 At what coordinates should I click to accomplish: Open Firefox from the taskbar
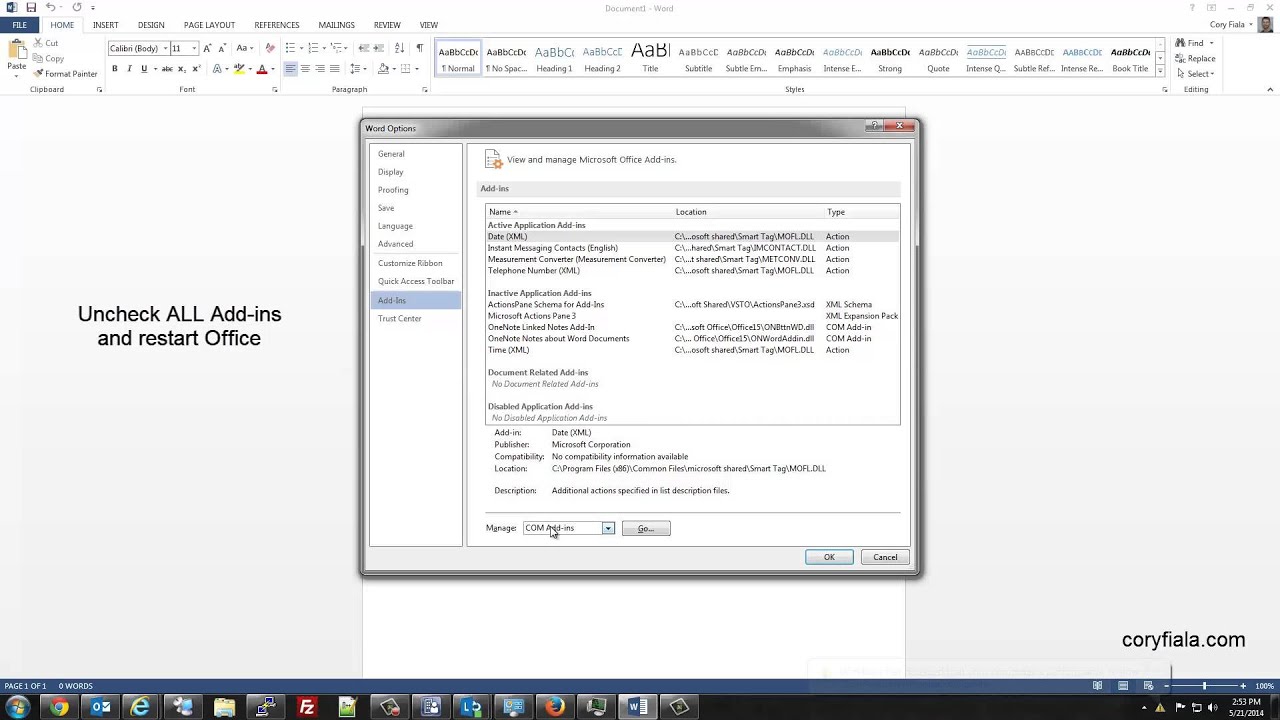554,707
